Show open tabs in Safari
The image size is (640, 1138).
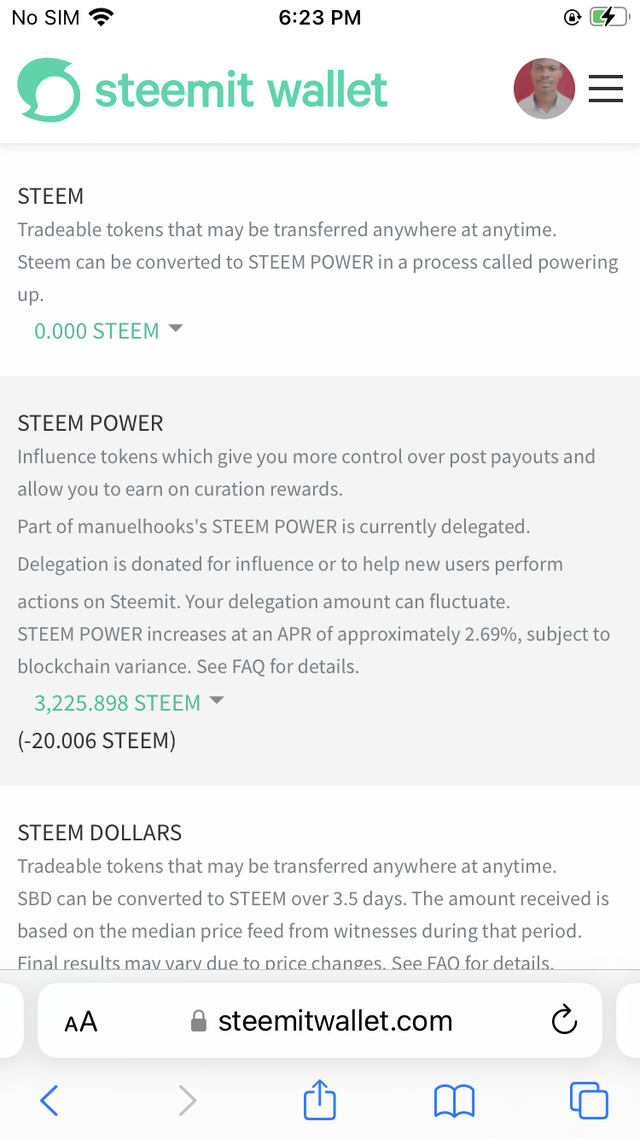pyautogui.click(x=588, y=1101)
